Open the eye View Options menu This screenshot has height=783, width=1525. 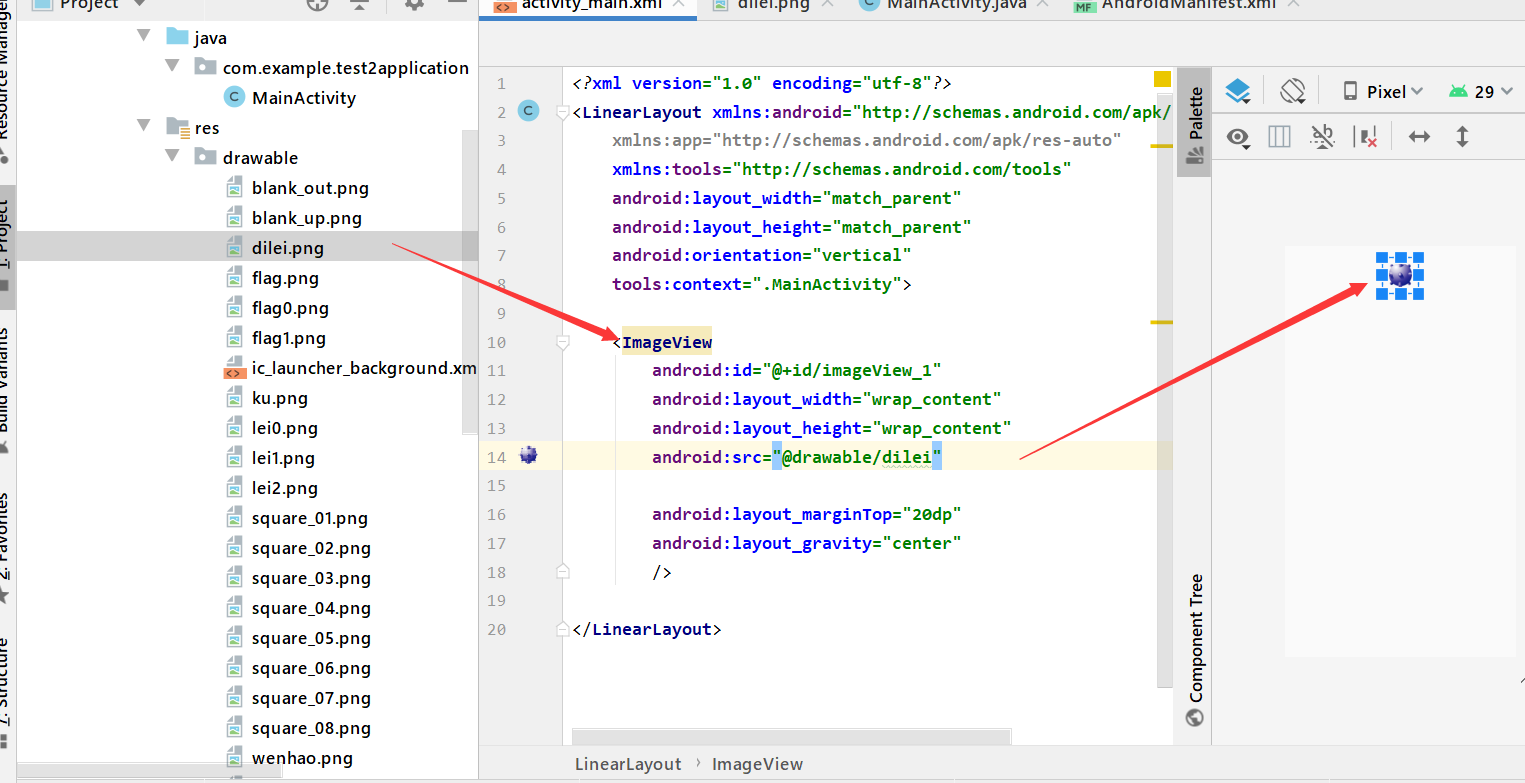click(1239, 137)
